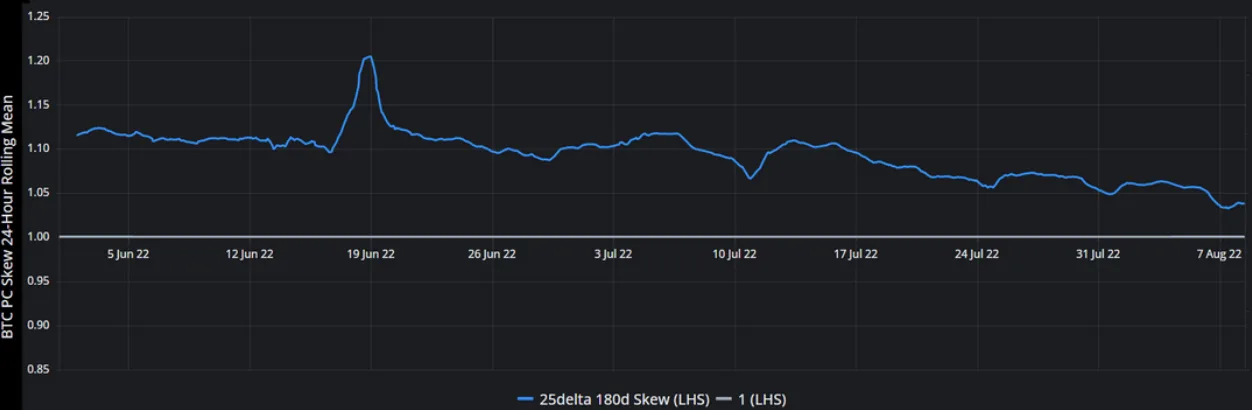Viewport: 1252px width, 410px height.
Task: Click the 10 Jul 22 x-axis label
Action: (734, 254)
